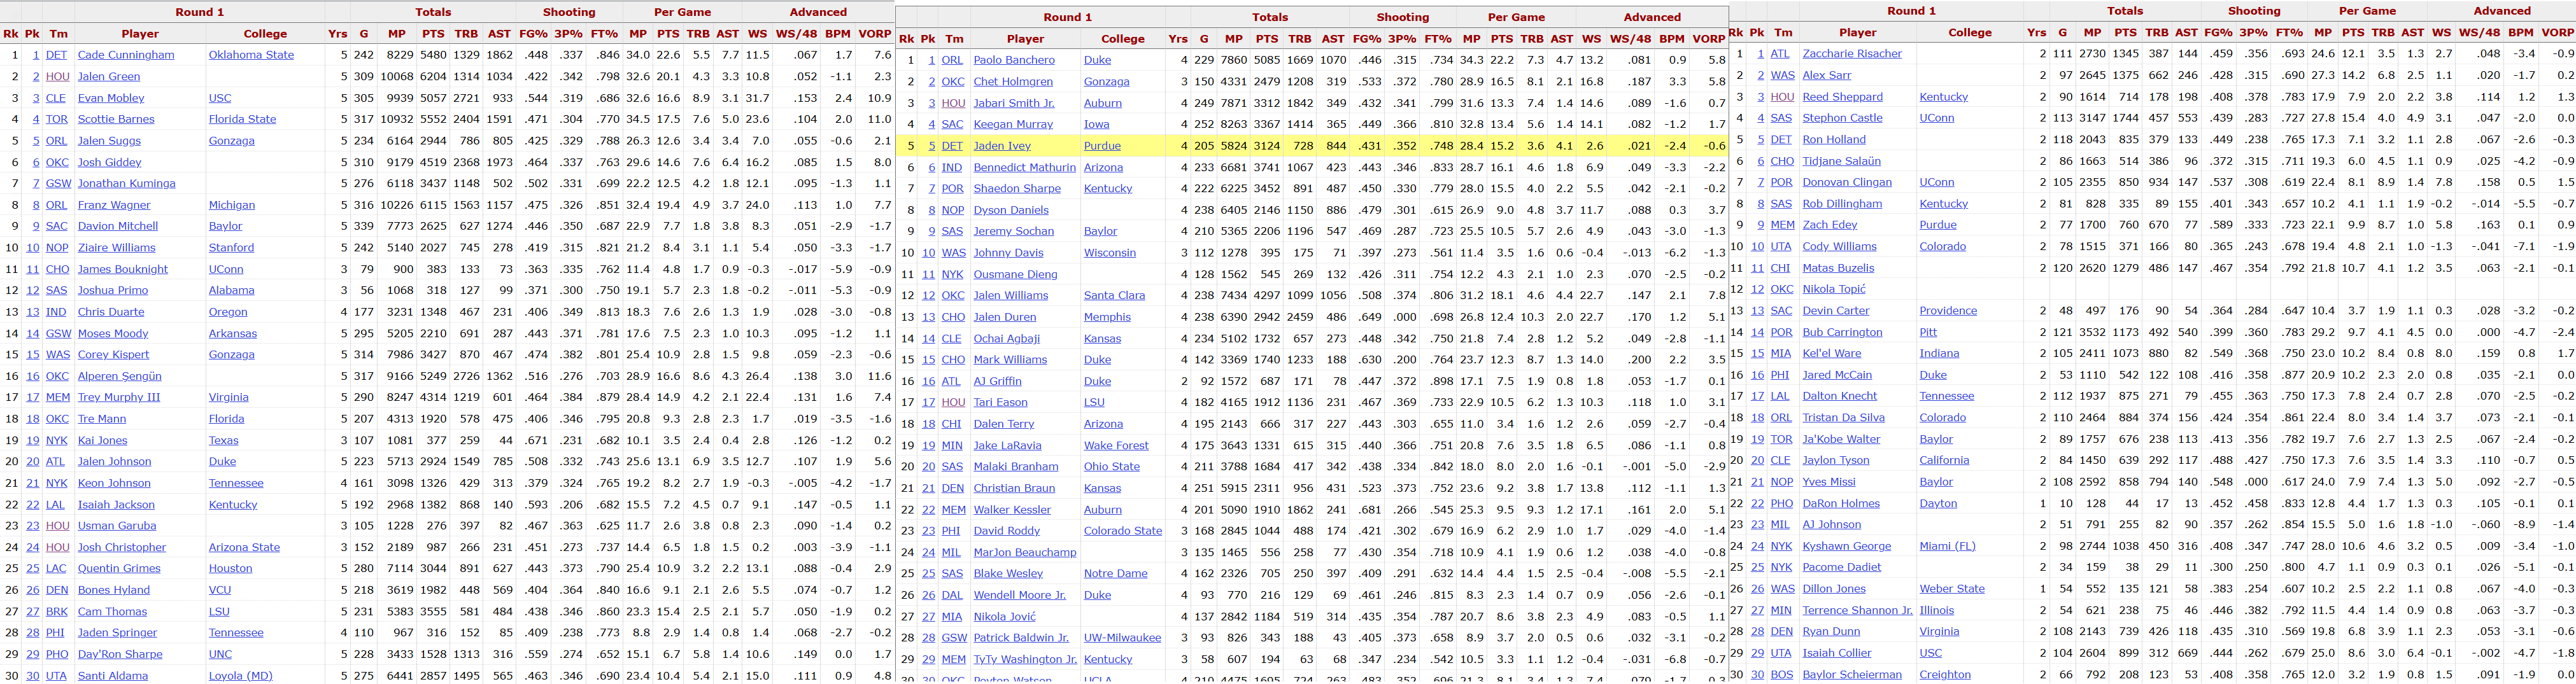
Task: Open the Providence college link
Action: [x=1948, y=311]
